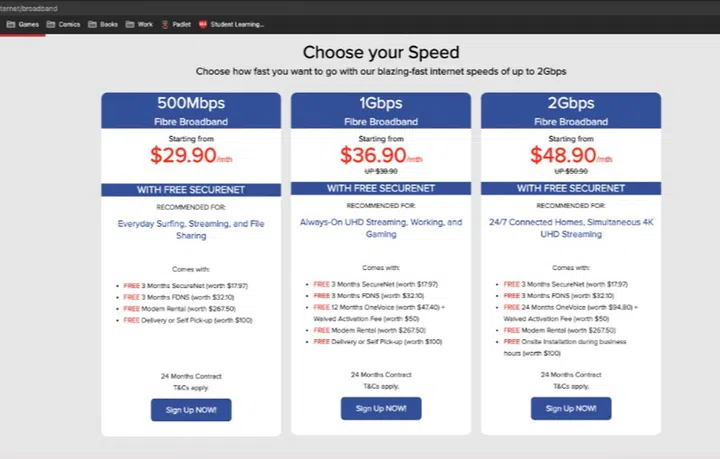The image size is (720, 459).
Task: Open the Student Learning bookmark
Action: (231, 23)
